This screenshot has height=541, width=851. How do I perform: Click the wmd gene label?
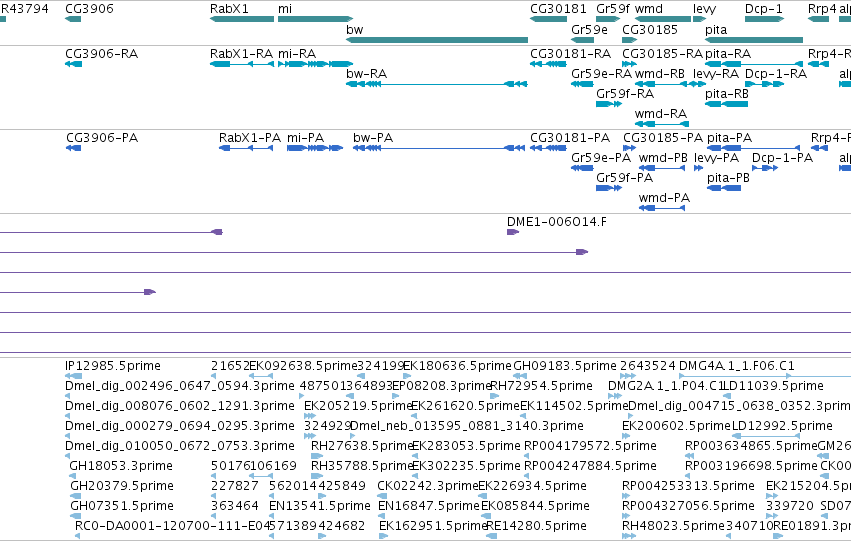tap(649, 9)
